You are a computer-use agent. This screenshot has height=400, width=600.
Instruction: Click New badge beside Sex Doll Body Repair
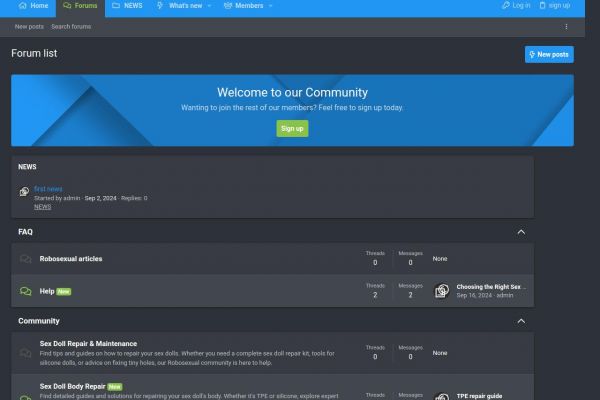pyautogui.click(x=115, y=387)
